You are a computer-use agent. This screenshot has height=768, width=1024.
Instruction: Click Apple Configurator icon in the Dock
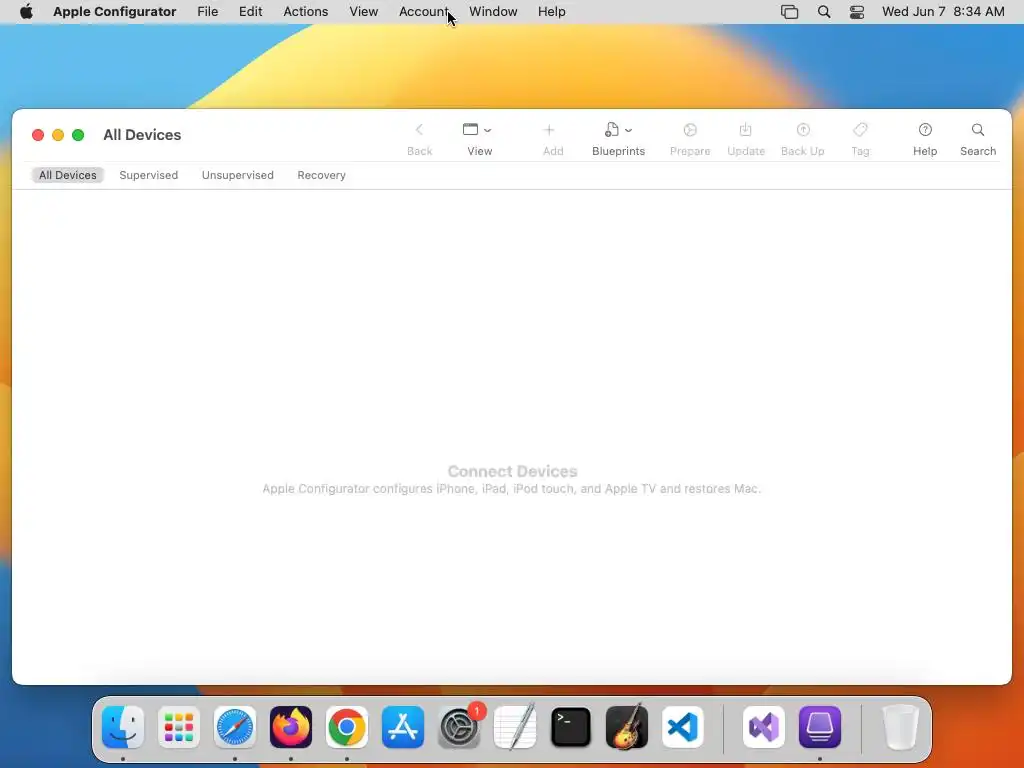820,727
